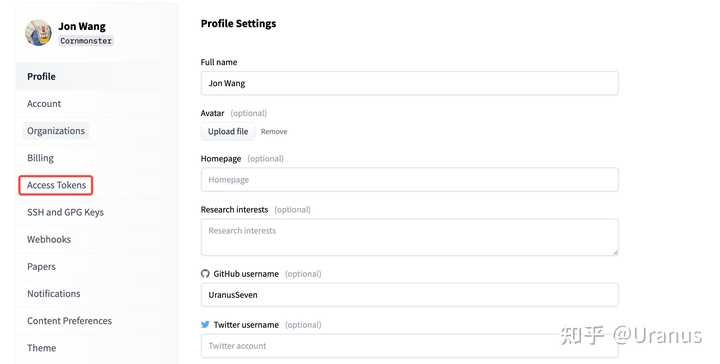Click the Jon Wang avatar picture

(x=38, y=33)
